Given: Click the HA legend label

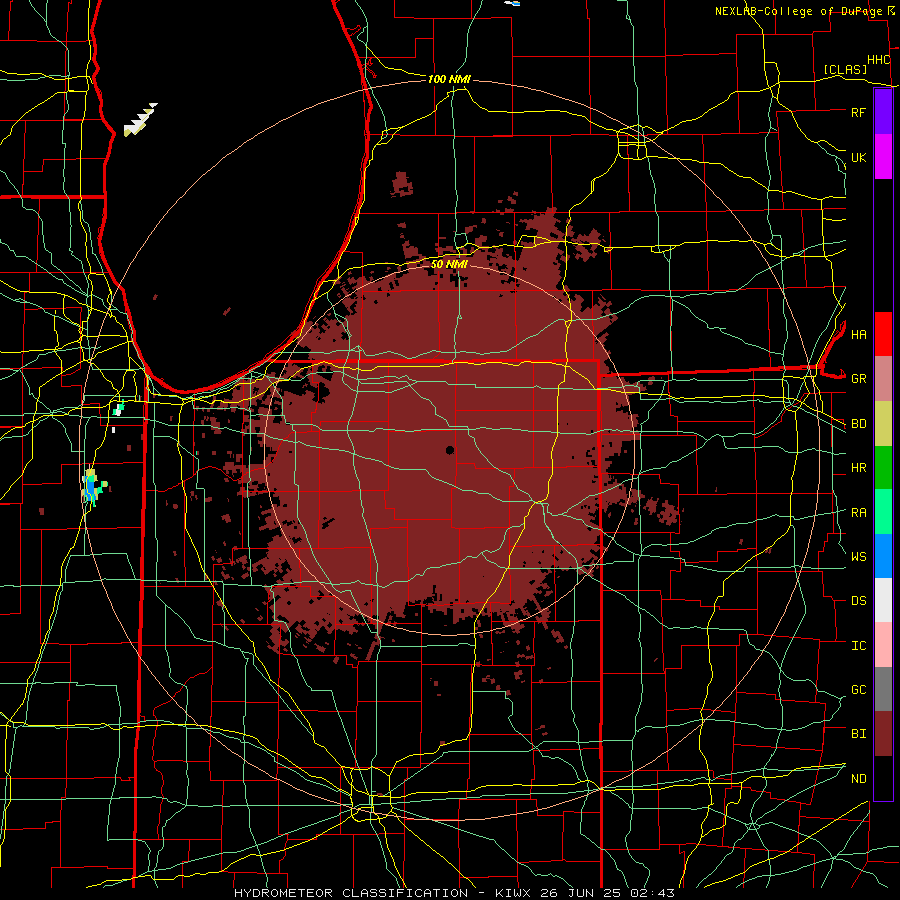Looking at the screenshot, I should 858,335.
